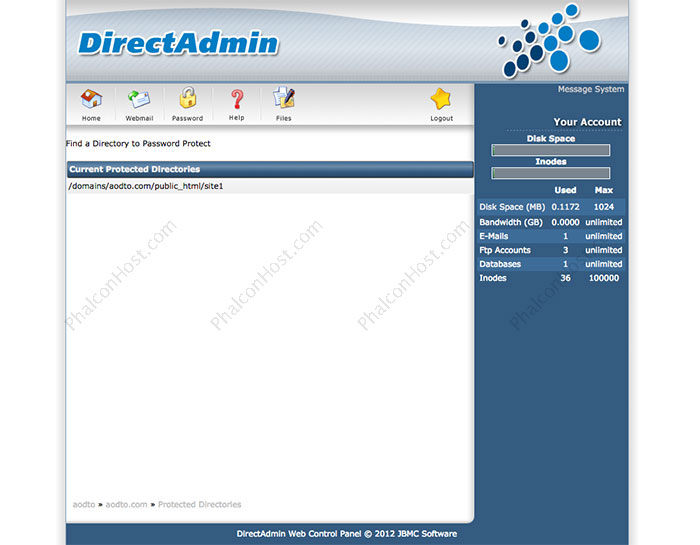Click the 100000 inodes max value
Viewport: 700px width, 545px height.
click(604, 278)
